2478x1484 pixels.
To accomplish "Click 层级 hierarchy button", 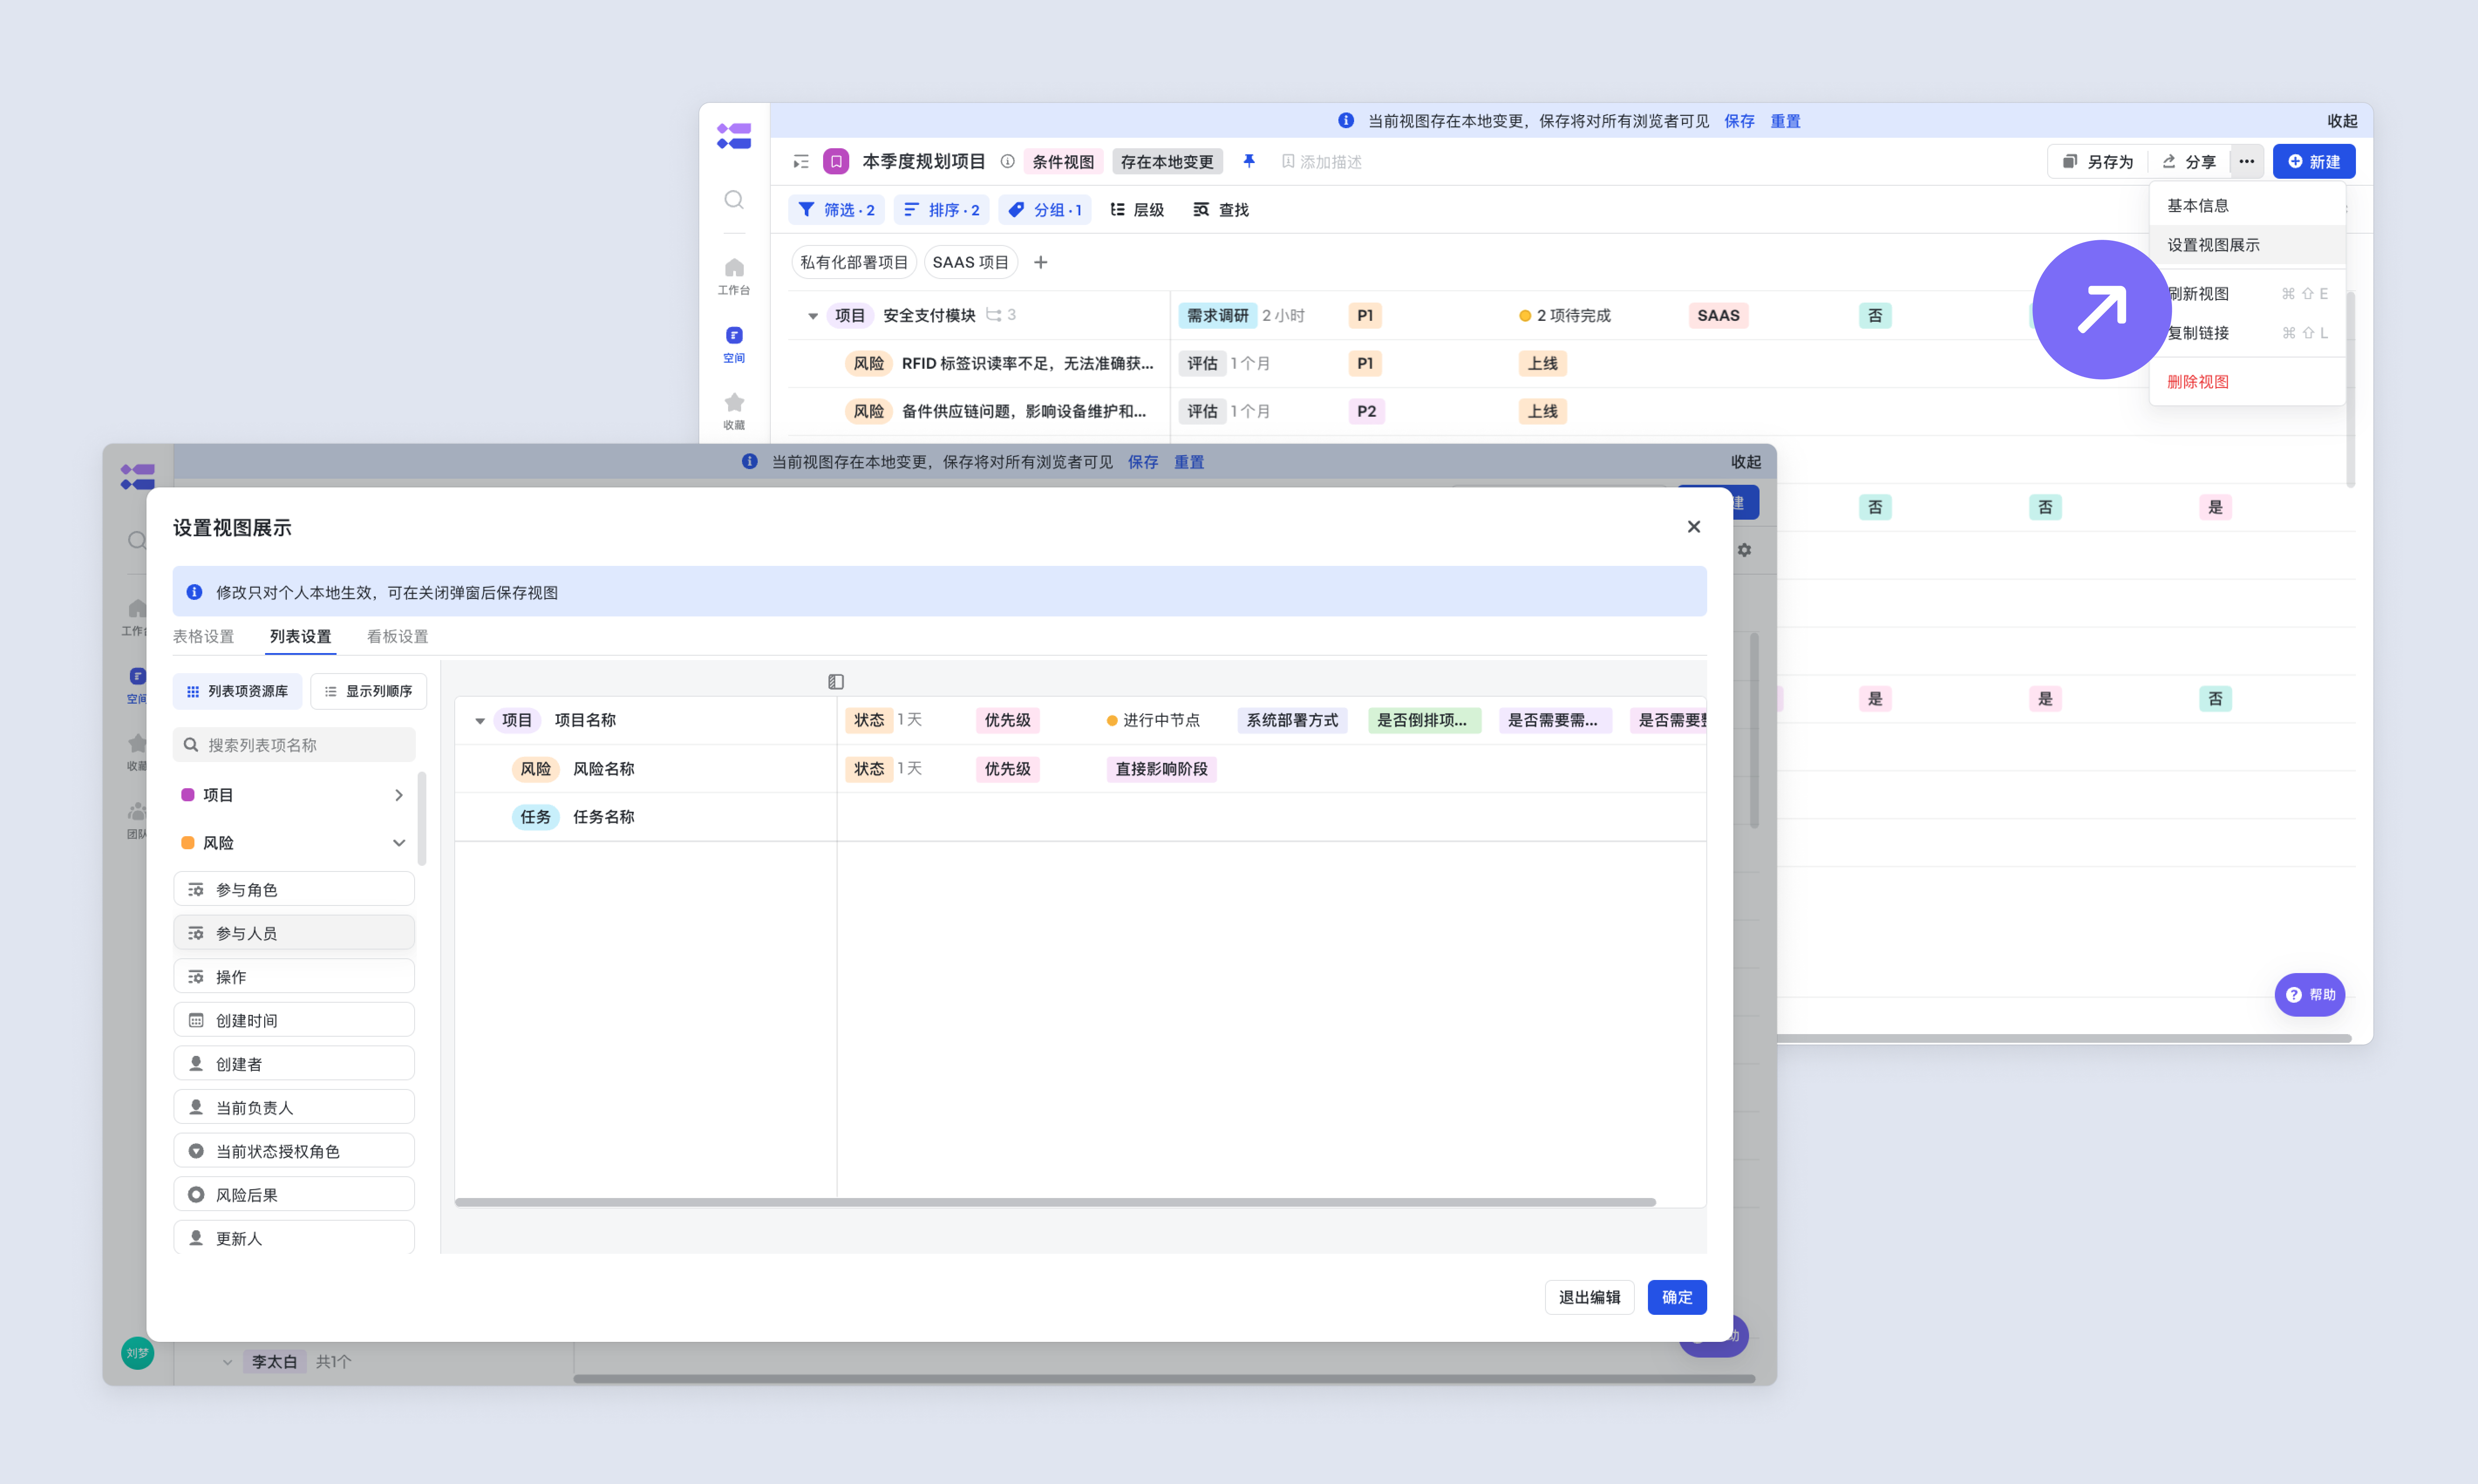I will click(1138, 210).
